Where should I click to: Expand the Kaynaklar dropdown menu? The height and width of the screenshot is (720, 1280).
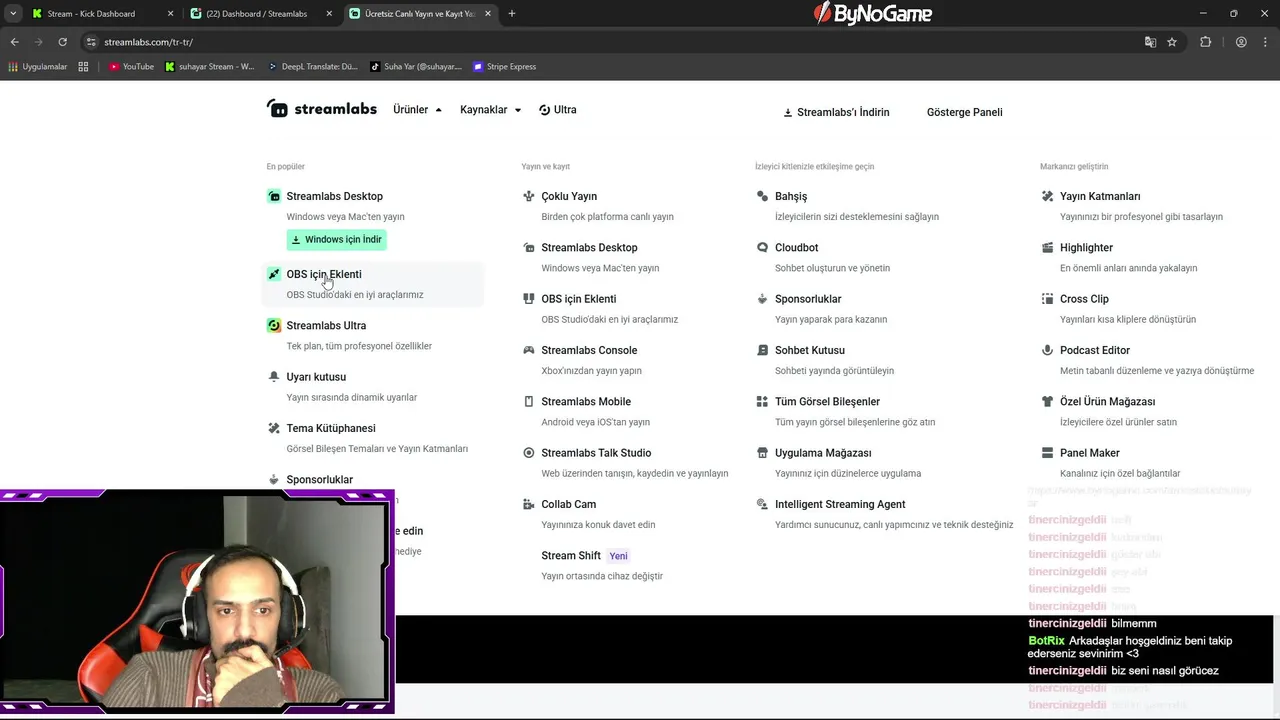coord(490,110)
